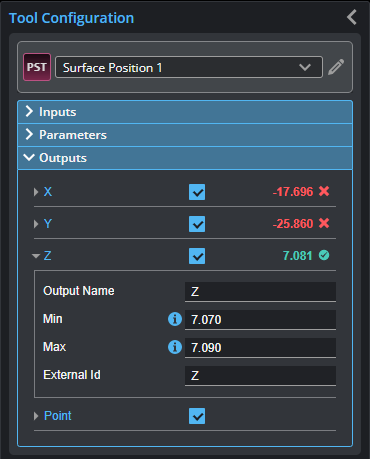Expand the Parameters section

(185, 135)
